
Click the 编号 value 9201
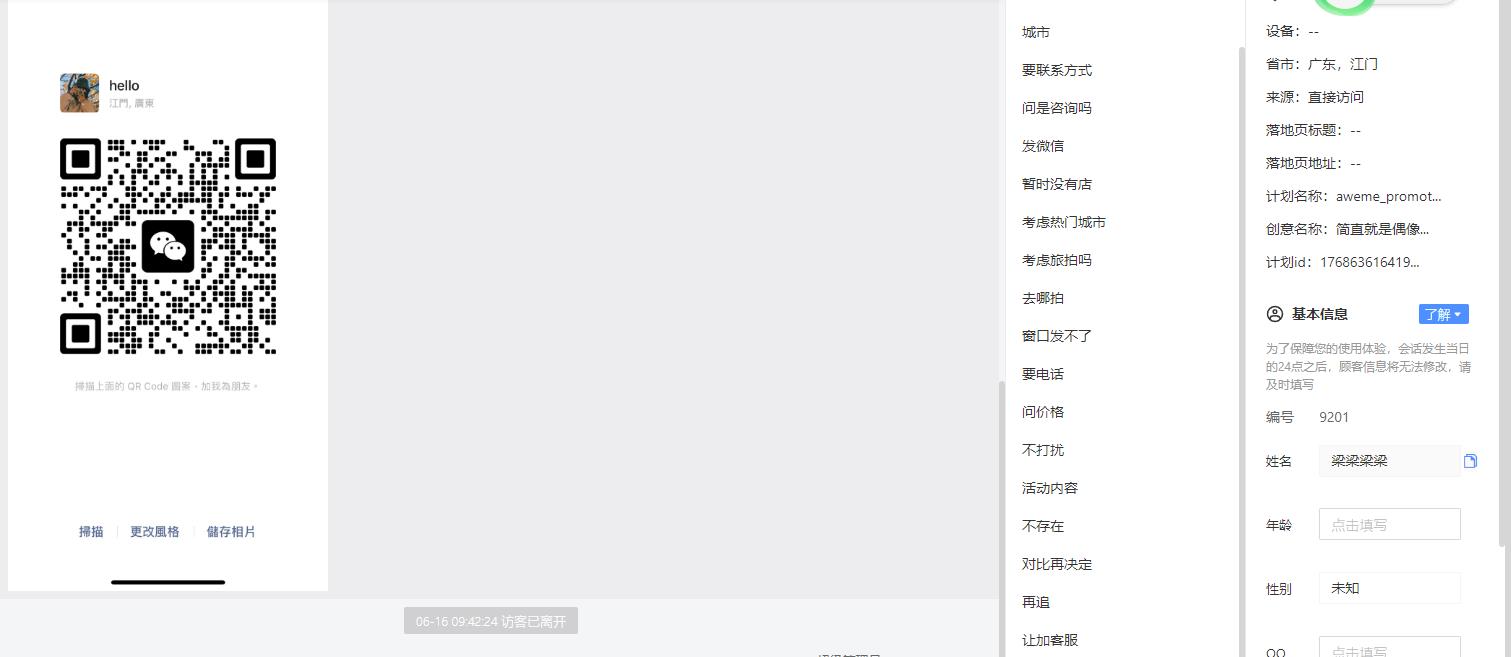click(1334, 417)
